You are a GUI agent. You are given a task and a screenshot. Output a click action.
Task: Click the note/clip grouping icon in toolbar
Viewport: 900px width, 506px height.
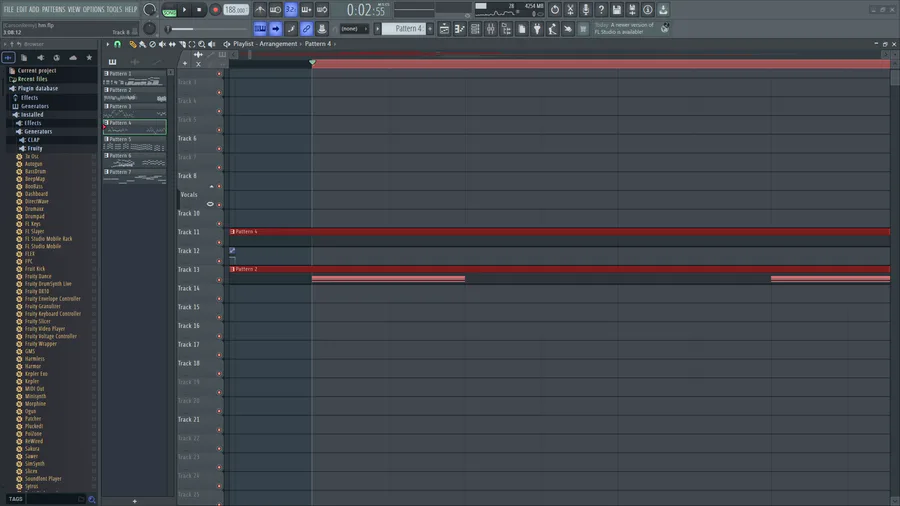(322, 29)
